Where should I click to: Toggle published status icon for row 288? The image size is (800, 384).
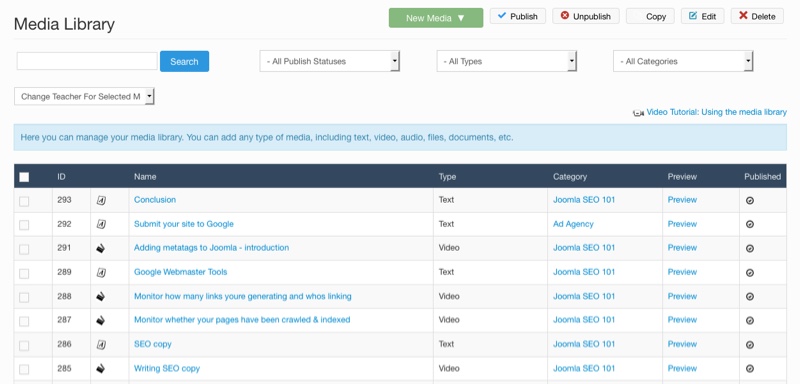(x=749, y=297)
